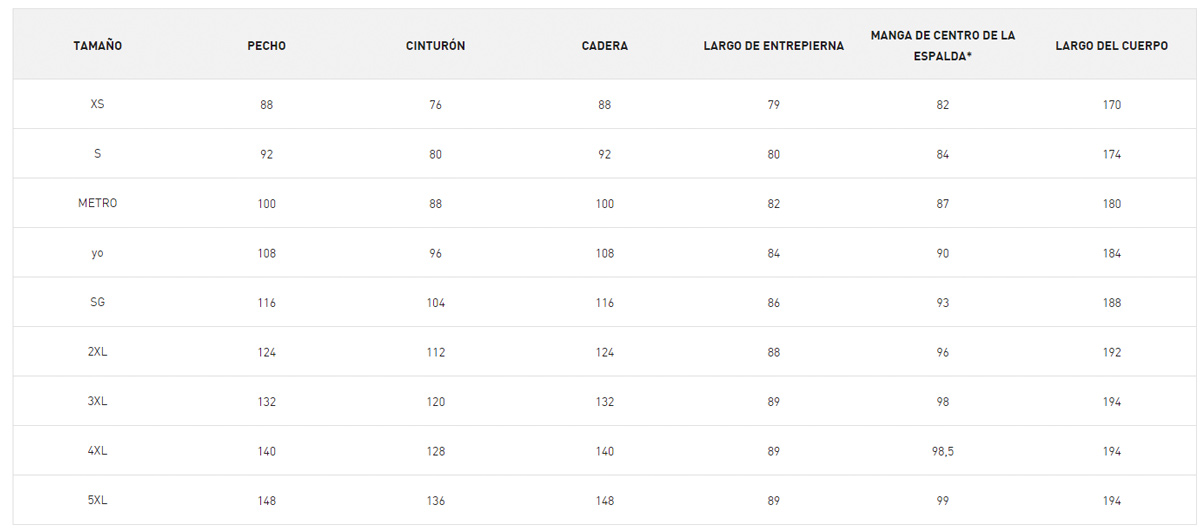Select the CADERA column header
1200x528 pixels.
(605, 46)
